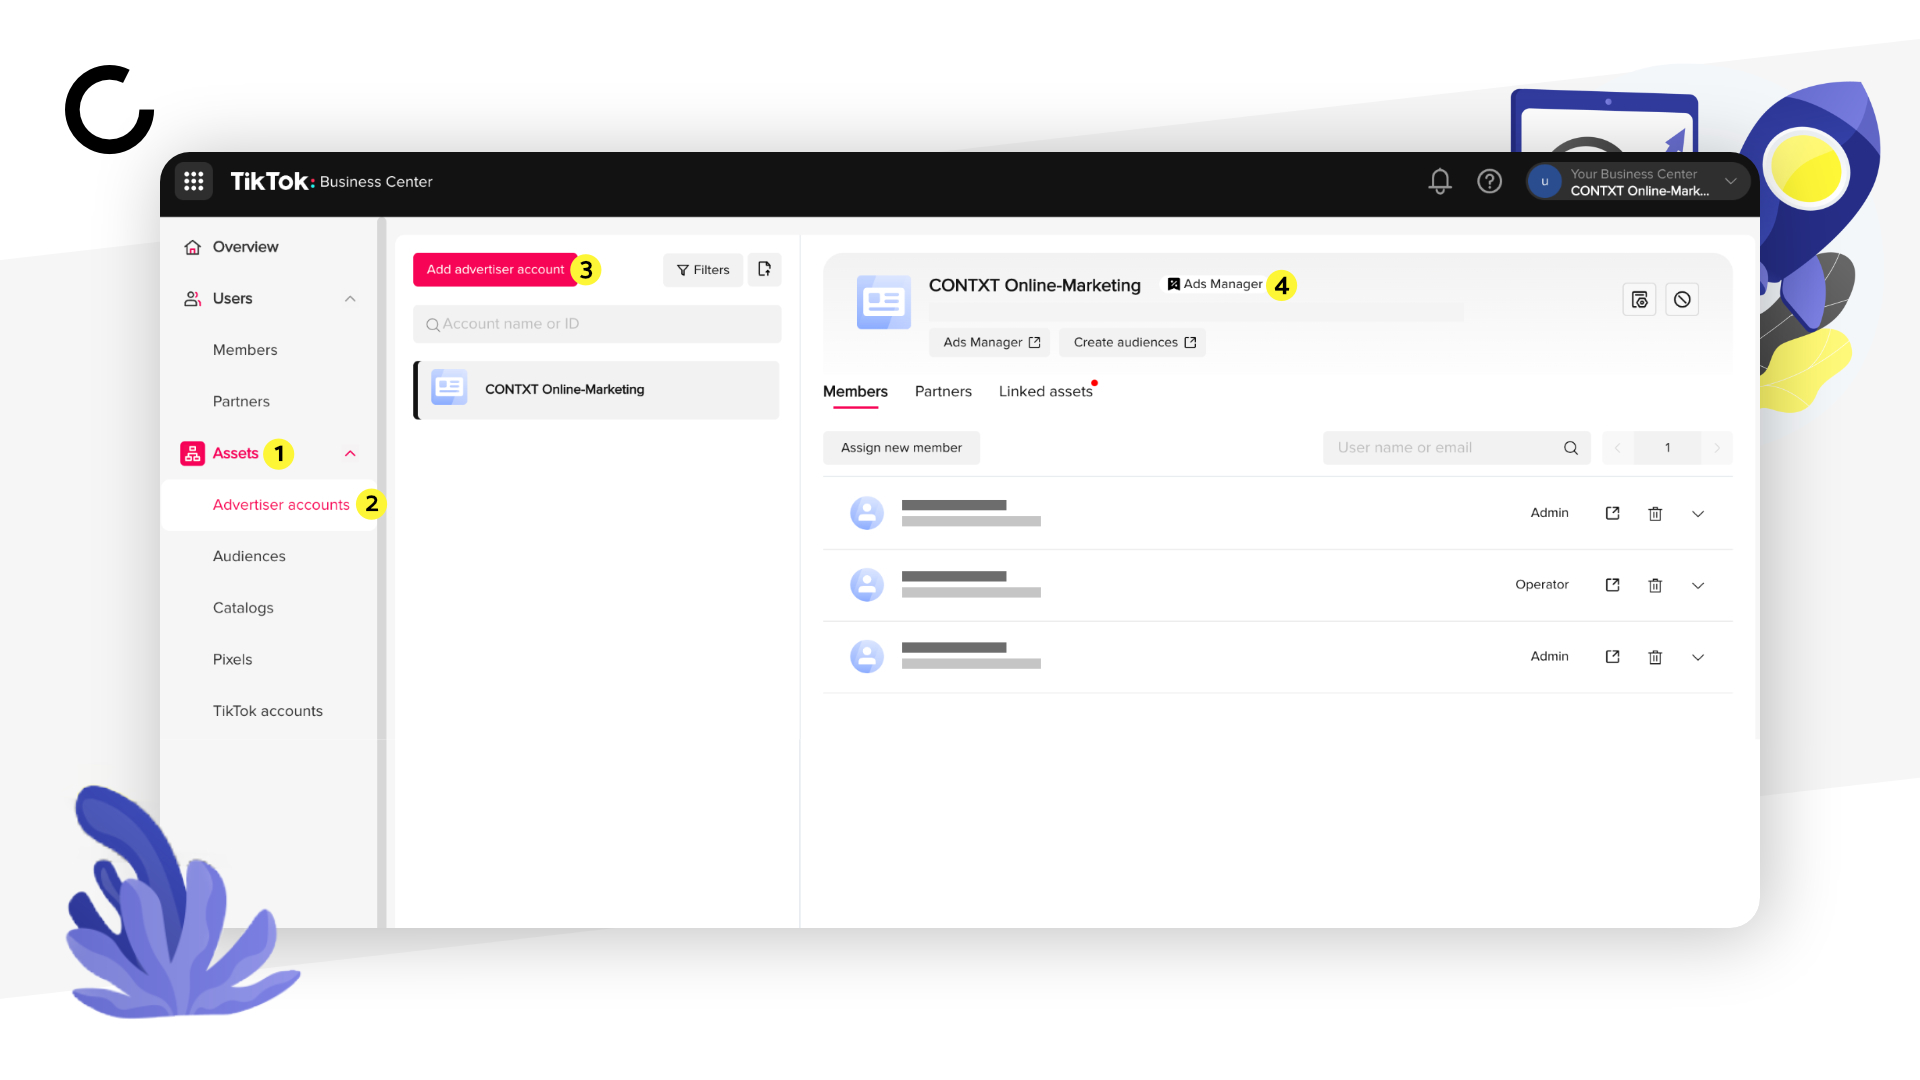Click the Users people icon
This screenshot has height=1080, width=1920.
tap(193, 299)
